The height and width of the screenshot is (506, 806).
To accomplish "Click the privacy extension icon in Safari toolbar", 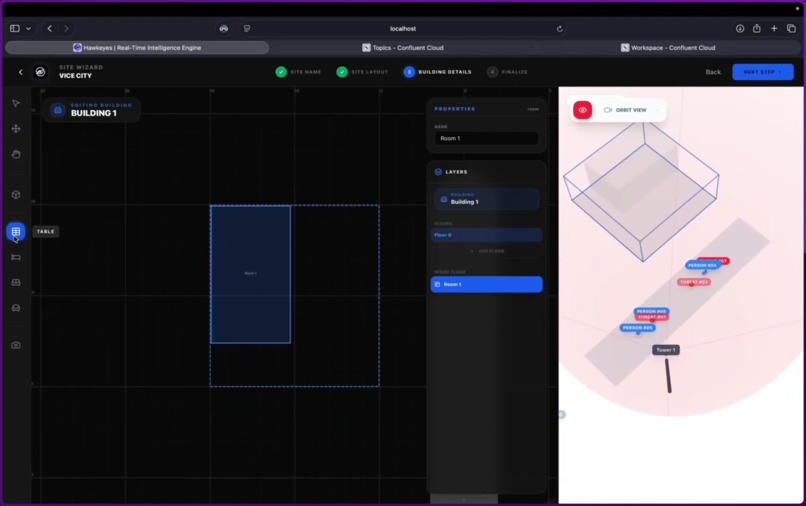I will click(x=224, y=28).
